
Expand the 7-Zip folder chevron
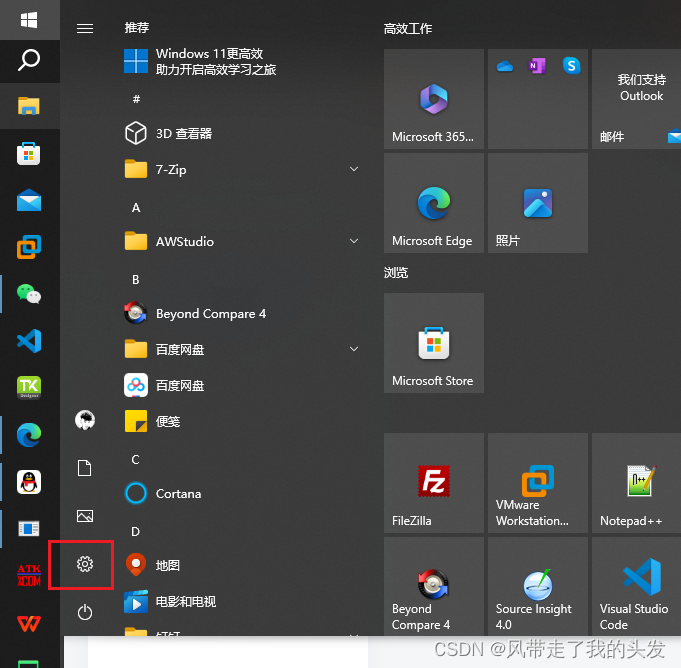click(x=354, y=169)
